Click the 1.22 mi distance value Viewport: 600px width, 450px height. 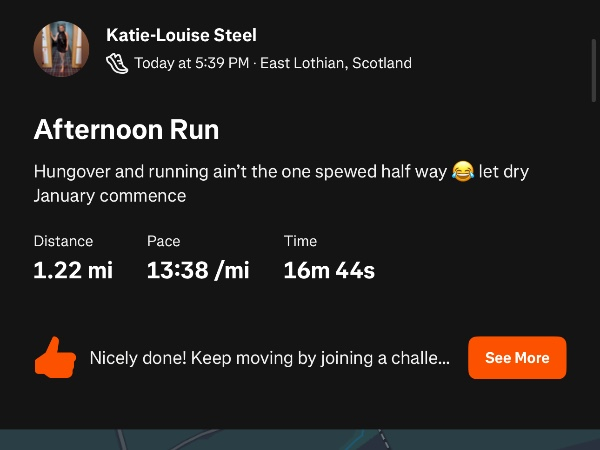(x=73, y=270)
